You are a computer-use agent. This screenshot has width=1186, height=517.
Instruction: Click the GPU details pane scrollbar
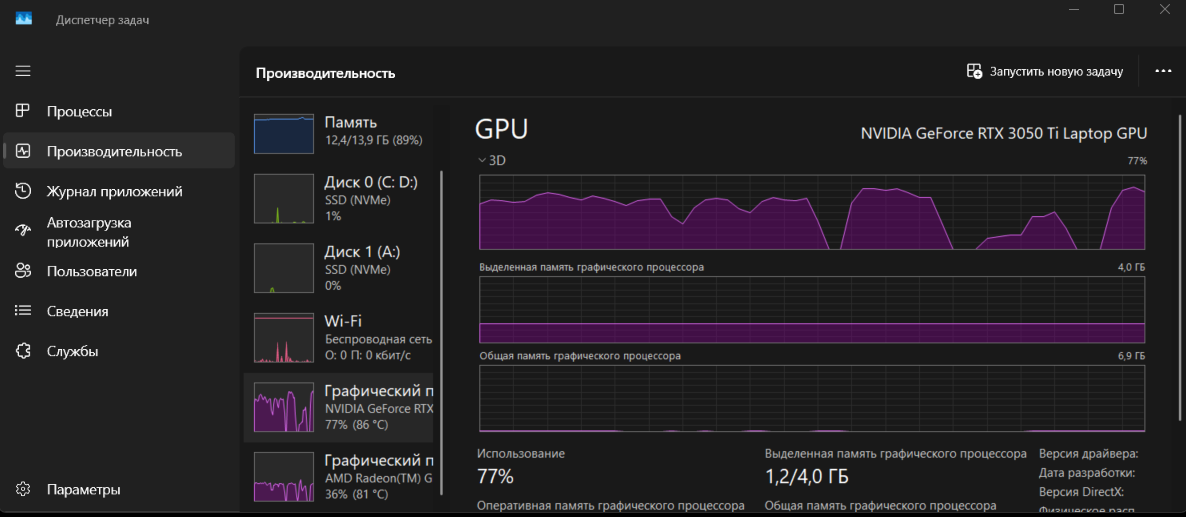pyautogui.click(x=1178, y=268)
